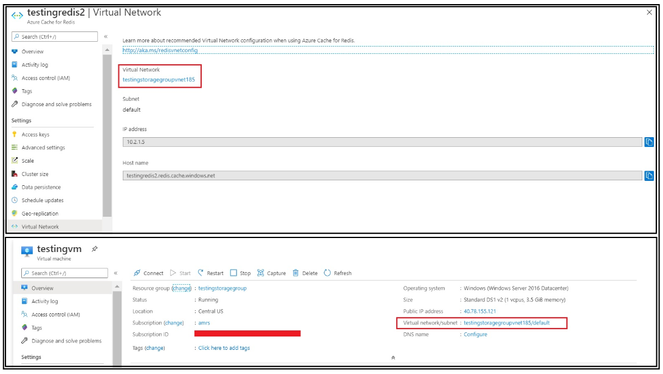Copy the IP address 10.2.1.5
Screen dimensions: 663x374
(x=649, y=142)
